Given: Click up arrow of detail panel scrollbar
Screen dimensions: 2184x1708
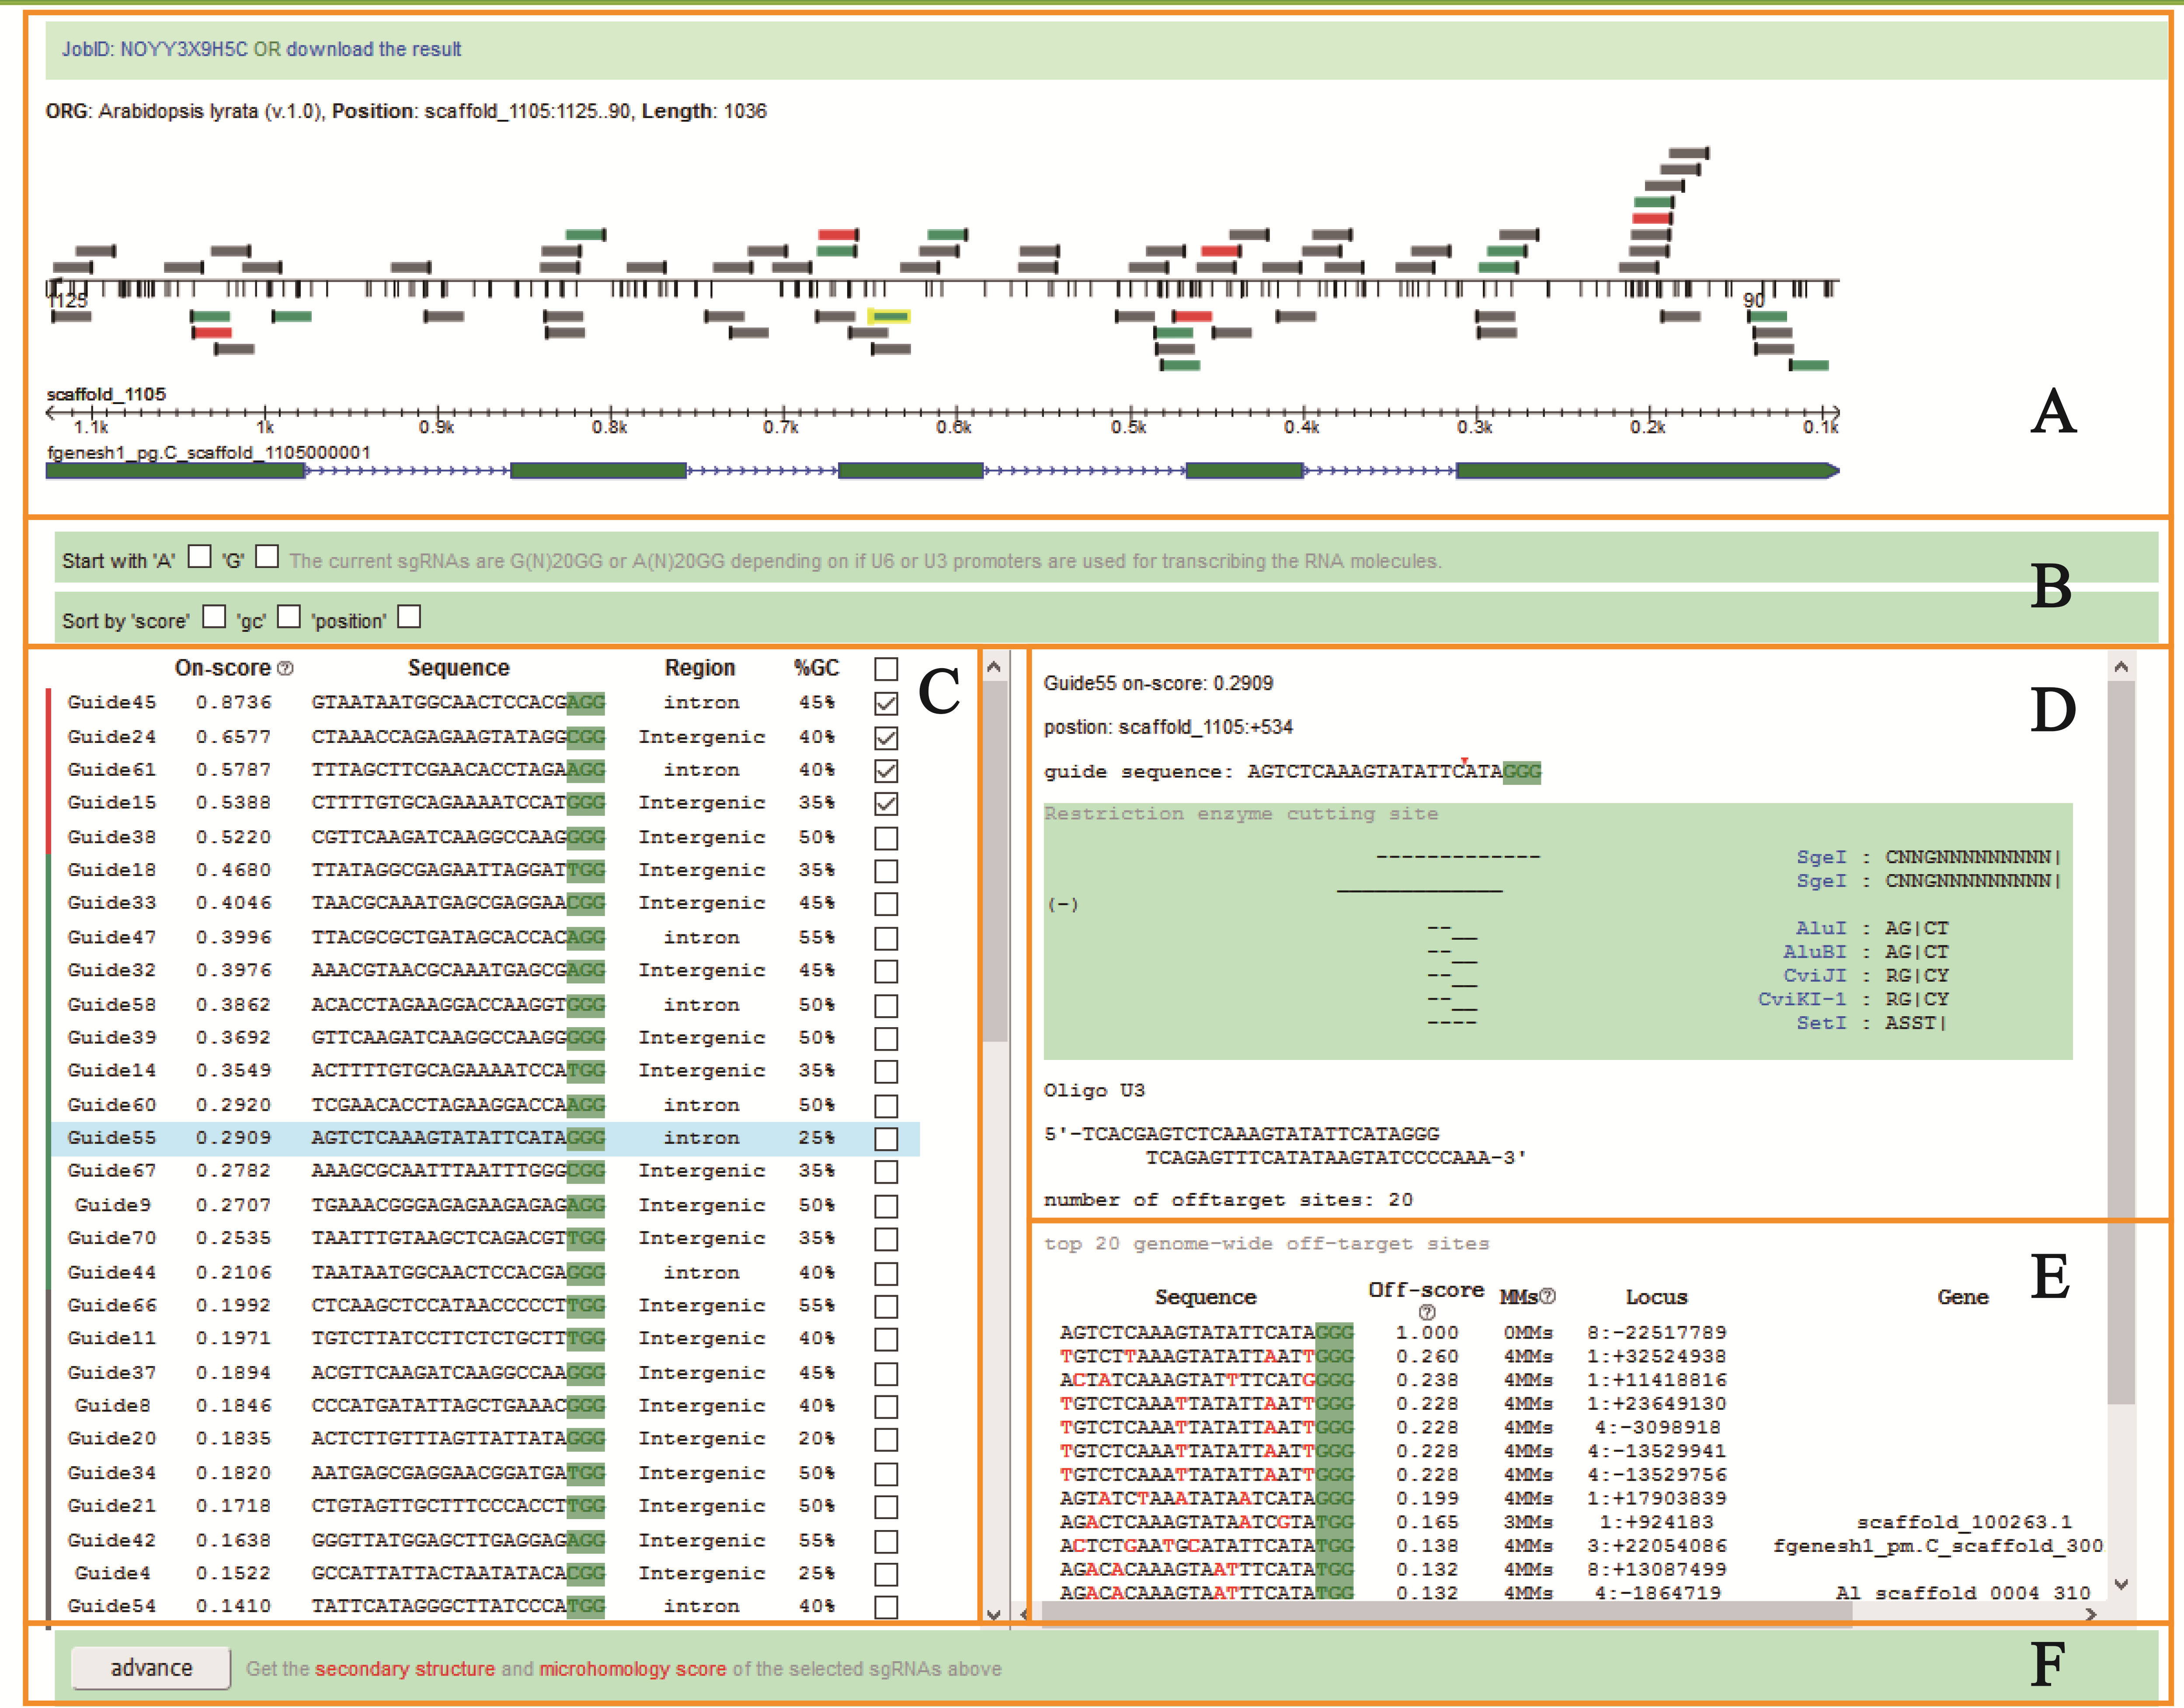Looking at the screenshot, I should (x=2121, y=666).
